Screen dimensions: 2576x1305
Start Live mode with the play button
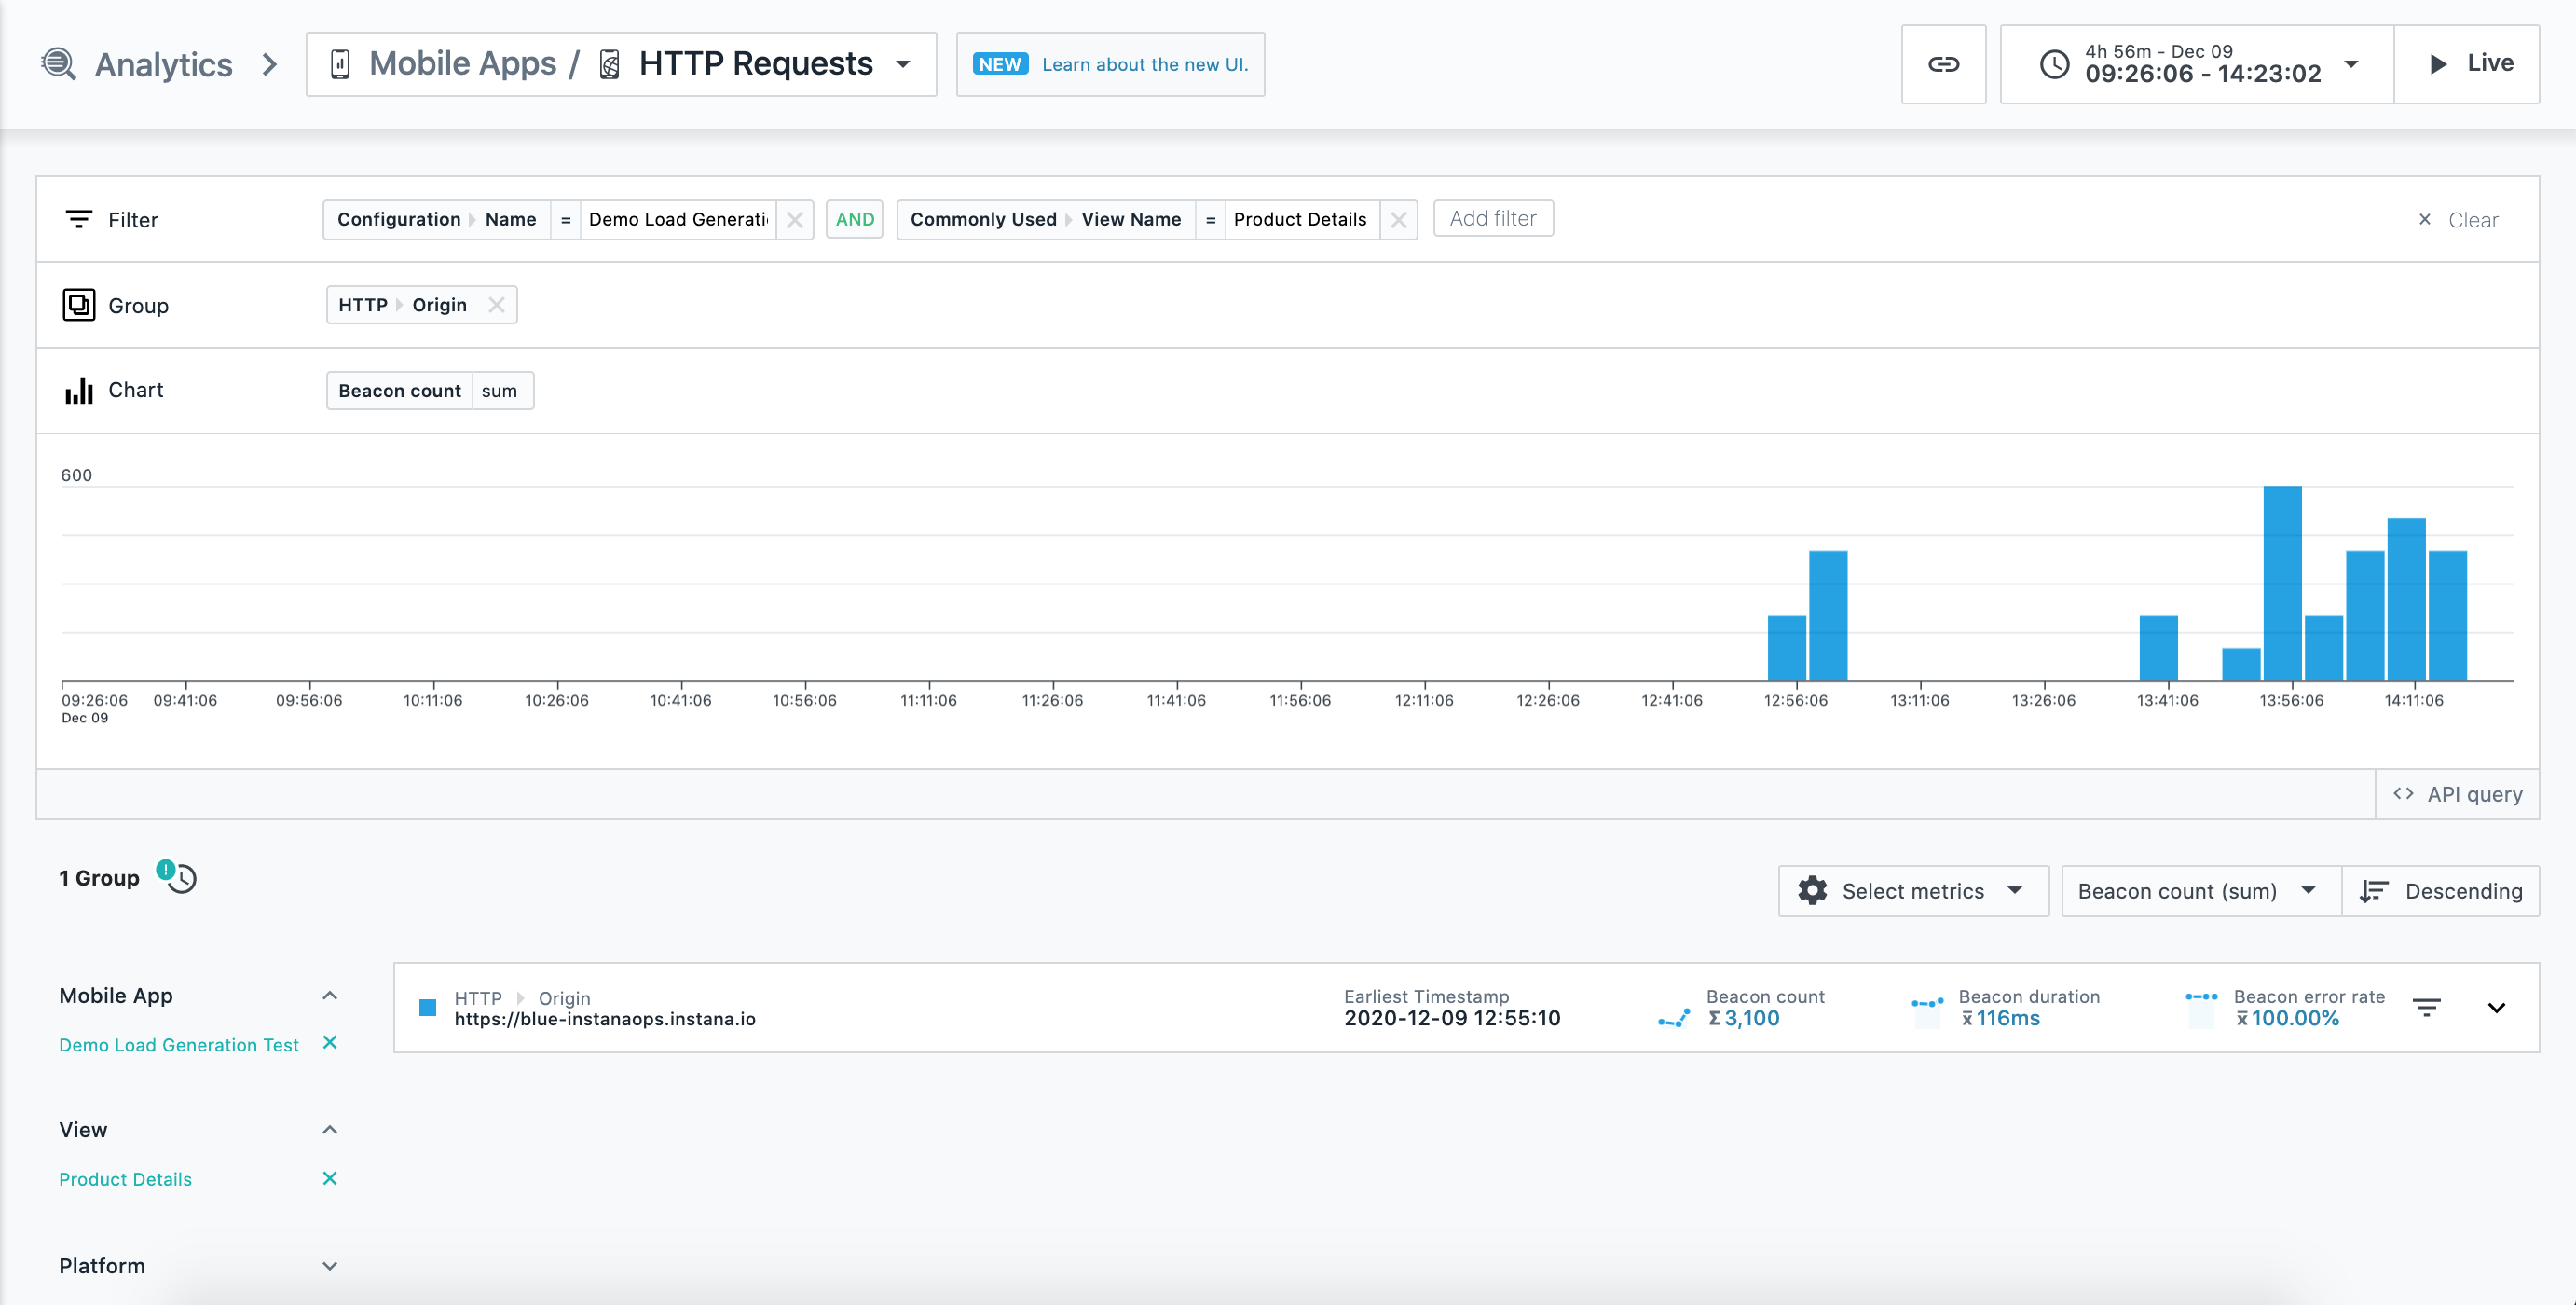coord(2468,64)
